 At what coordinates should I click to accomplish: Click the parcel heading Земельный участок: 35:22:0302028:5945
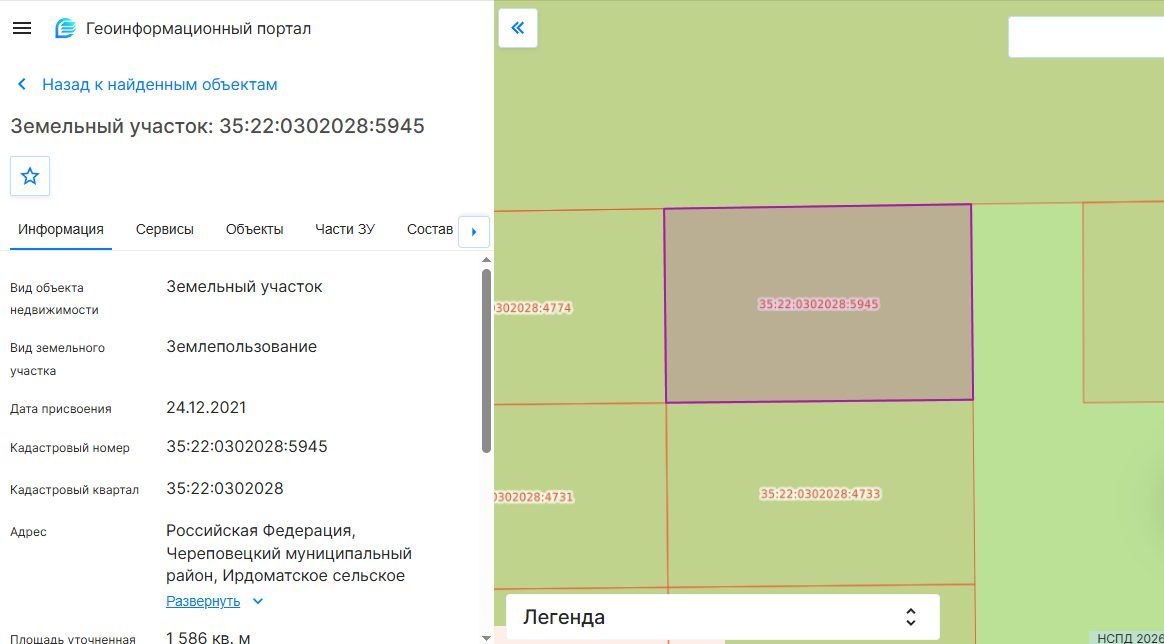coord(218,126)
